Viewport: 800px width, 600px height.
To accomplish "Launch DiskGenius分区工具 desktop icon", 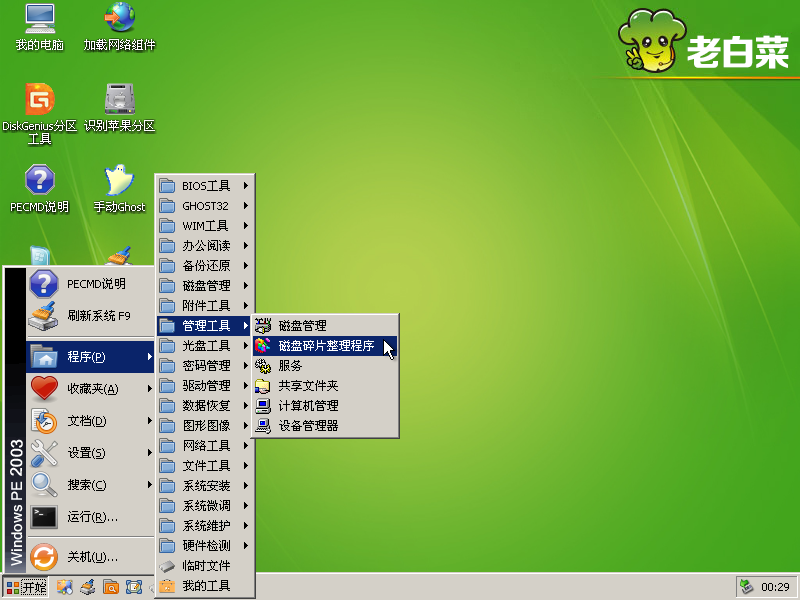I will tap(40, 114).
